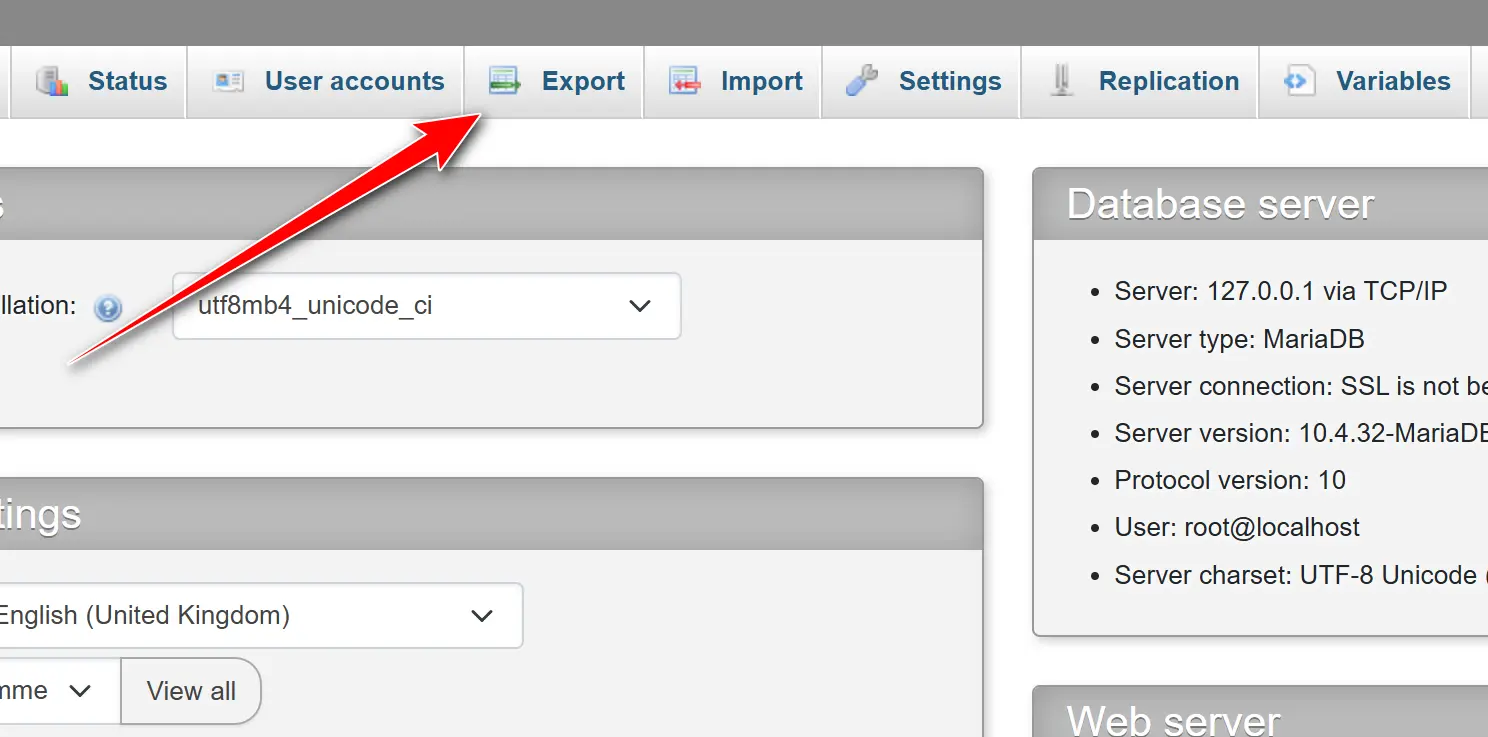
Task: Open the Import tab label
Action: click(761, 81)
